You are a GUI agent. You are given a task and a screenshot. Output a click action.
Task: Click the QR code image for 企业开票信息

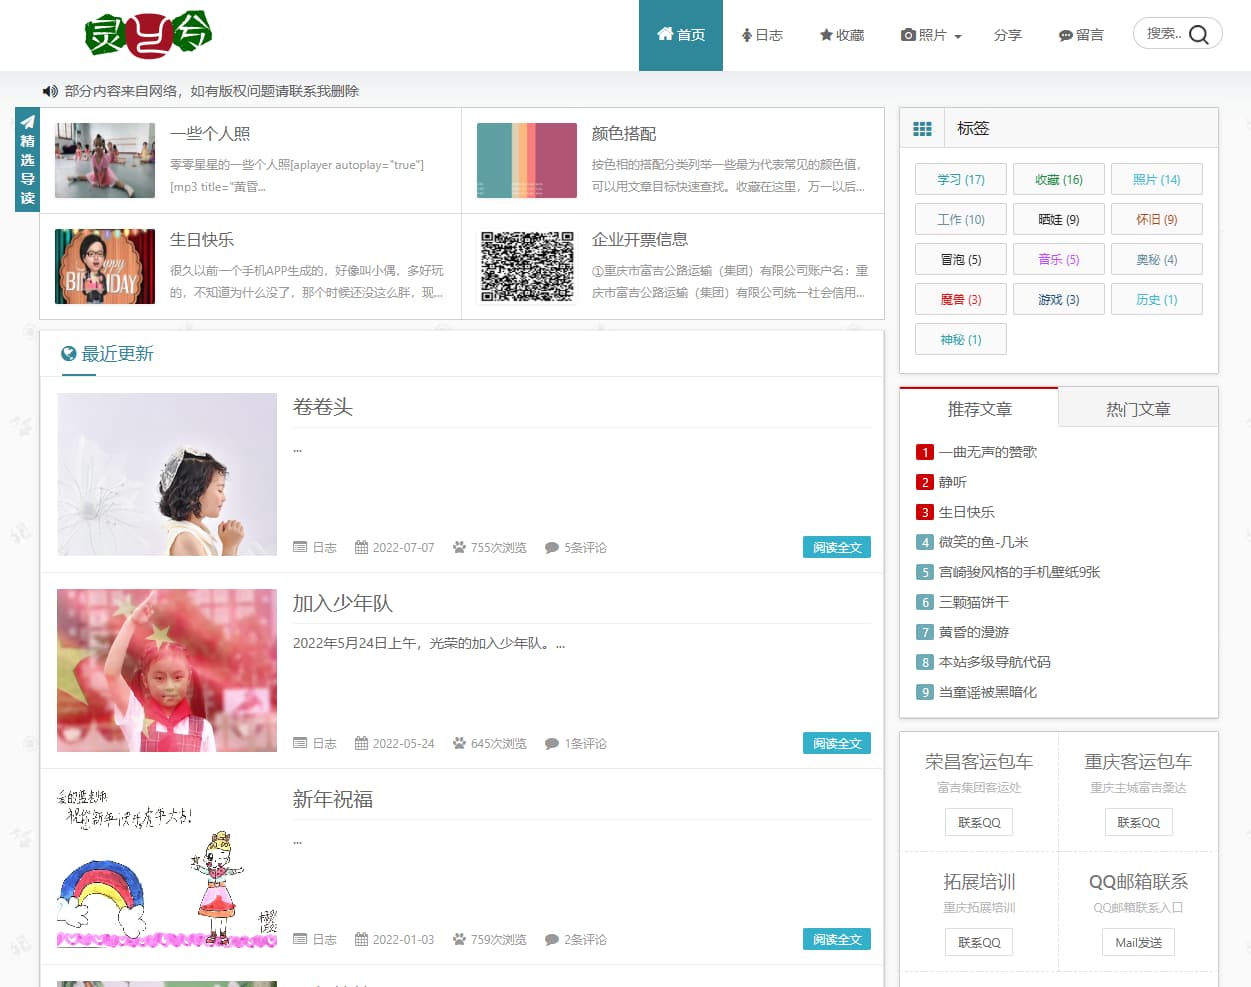(527, 266)
